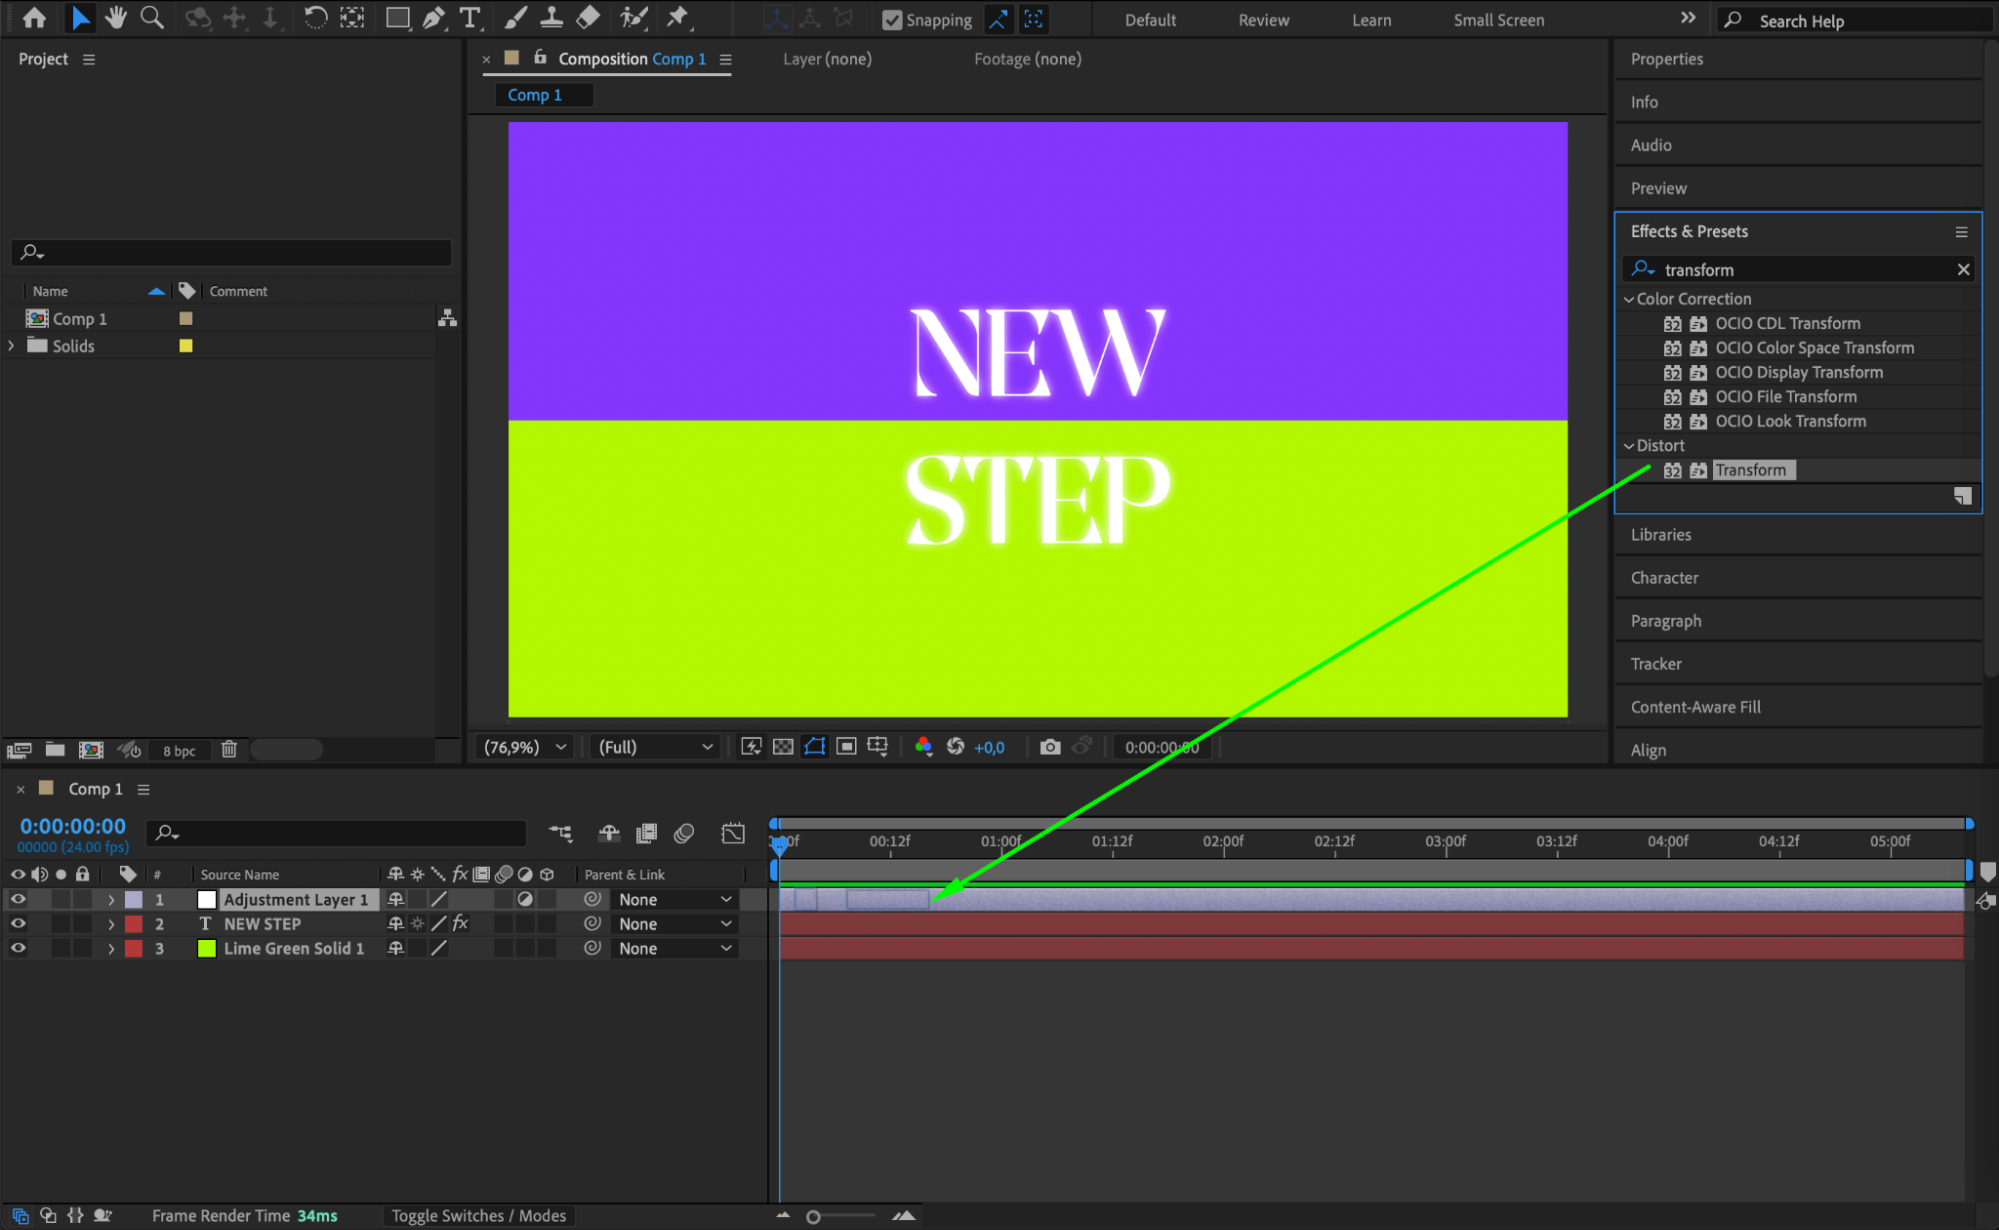1999x1230 pixels.
Task: Select the OCIO File Transform effect
Action: 1785,397
